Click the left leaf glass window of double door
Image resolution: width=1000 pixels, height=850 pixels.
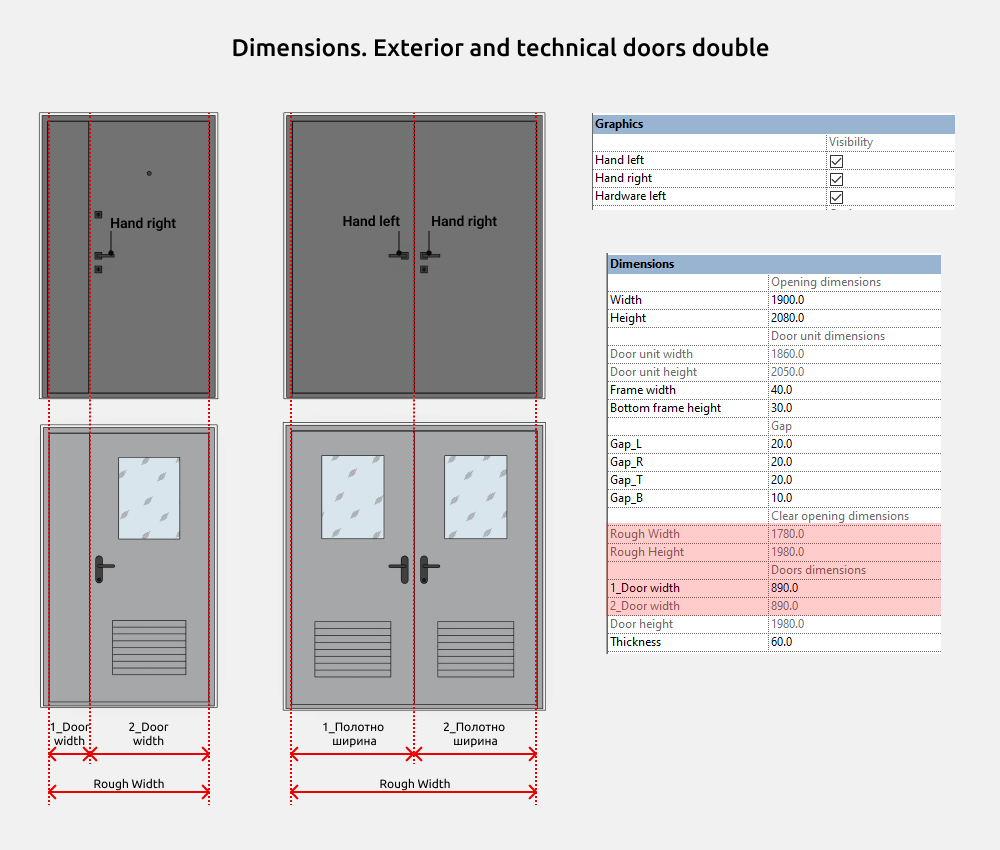[353, 497]
